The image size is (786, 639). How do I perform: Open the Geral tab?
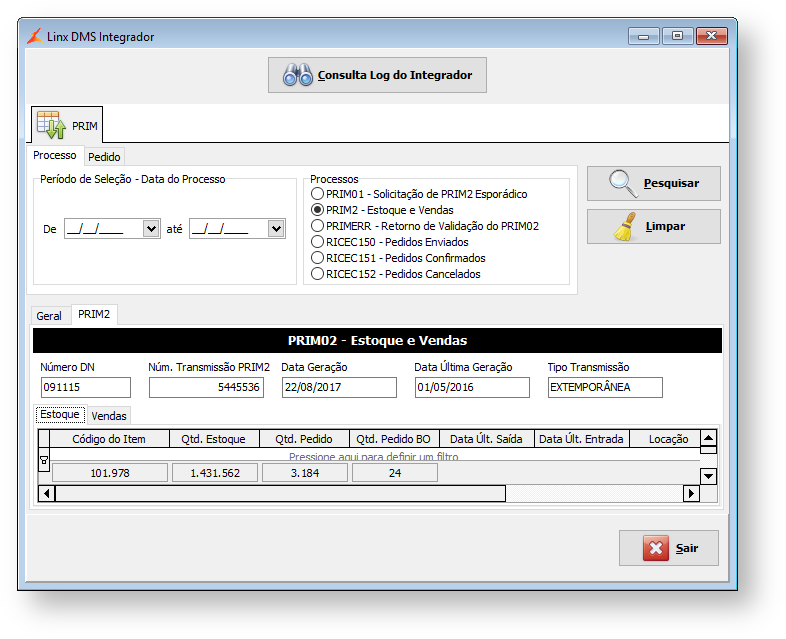(x=49, y=316)
